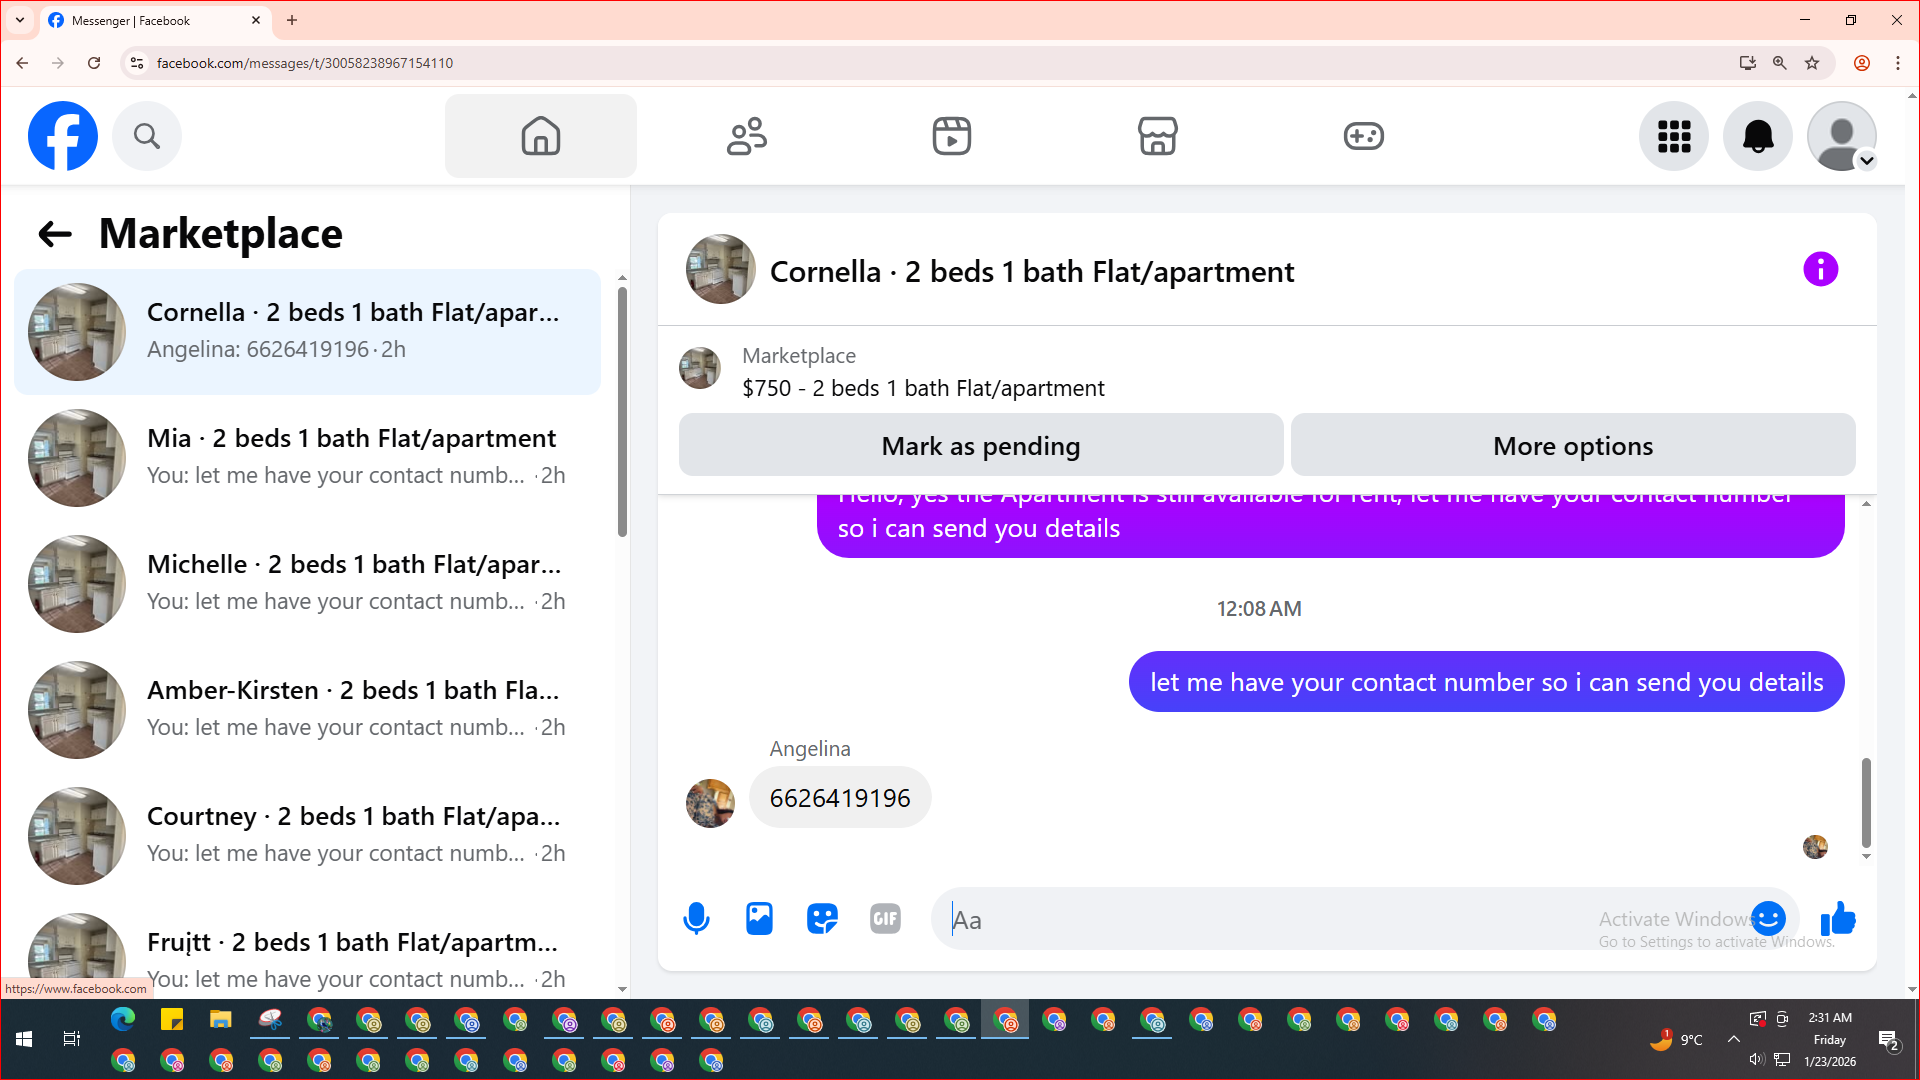This screenshot has width=1920, height=1080.
Task: Open the notifications bell
Action: (1758, 136)
